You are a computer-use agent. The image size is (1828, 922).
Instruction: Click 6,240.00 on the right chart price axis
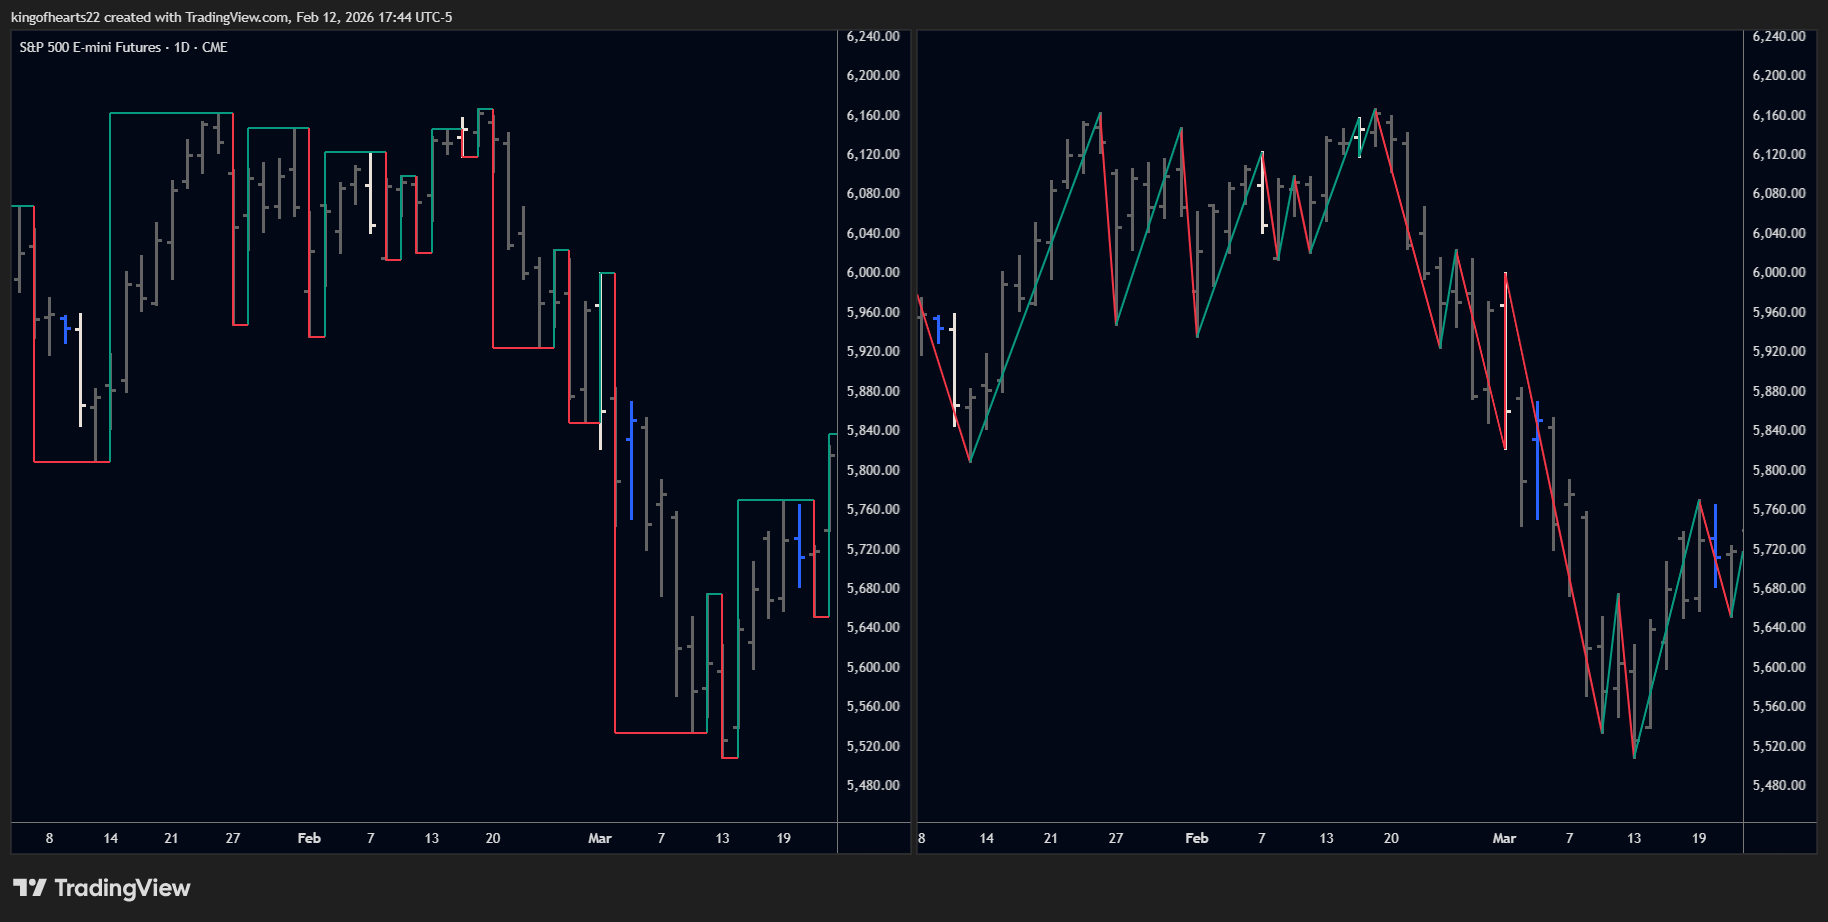coord(1778,36)
